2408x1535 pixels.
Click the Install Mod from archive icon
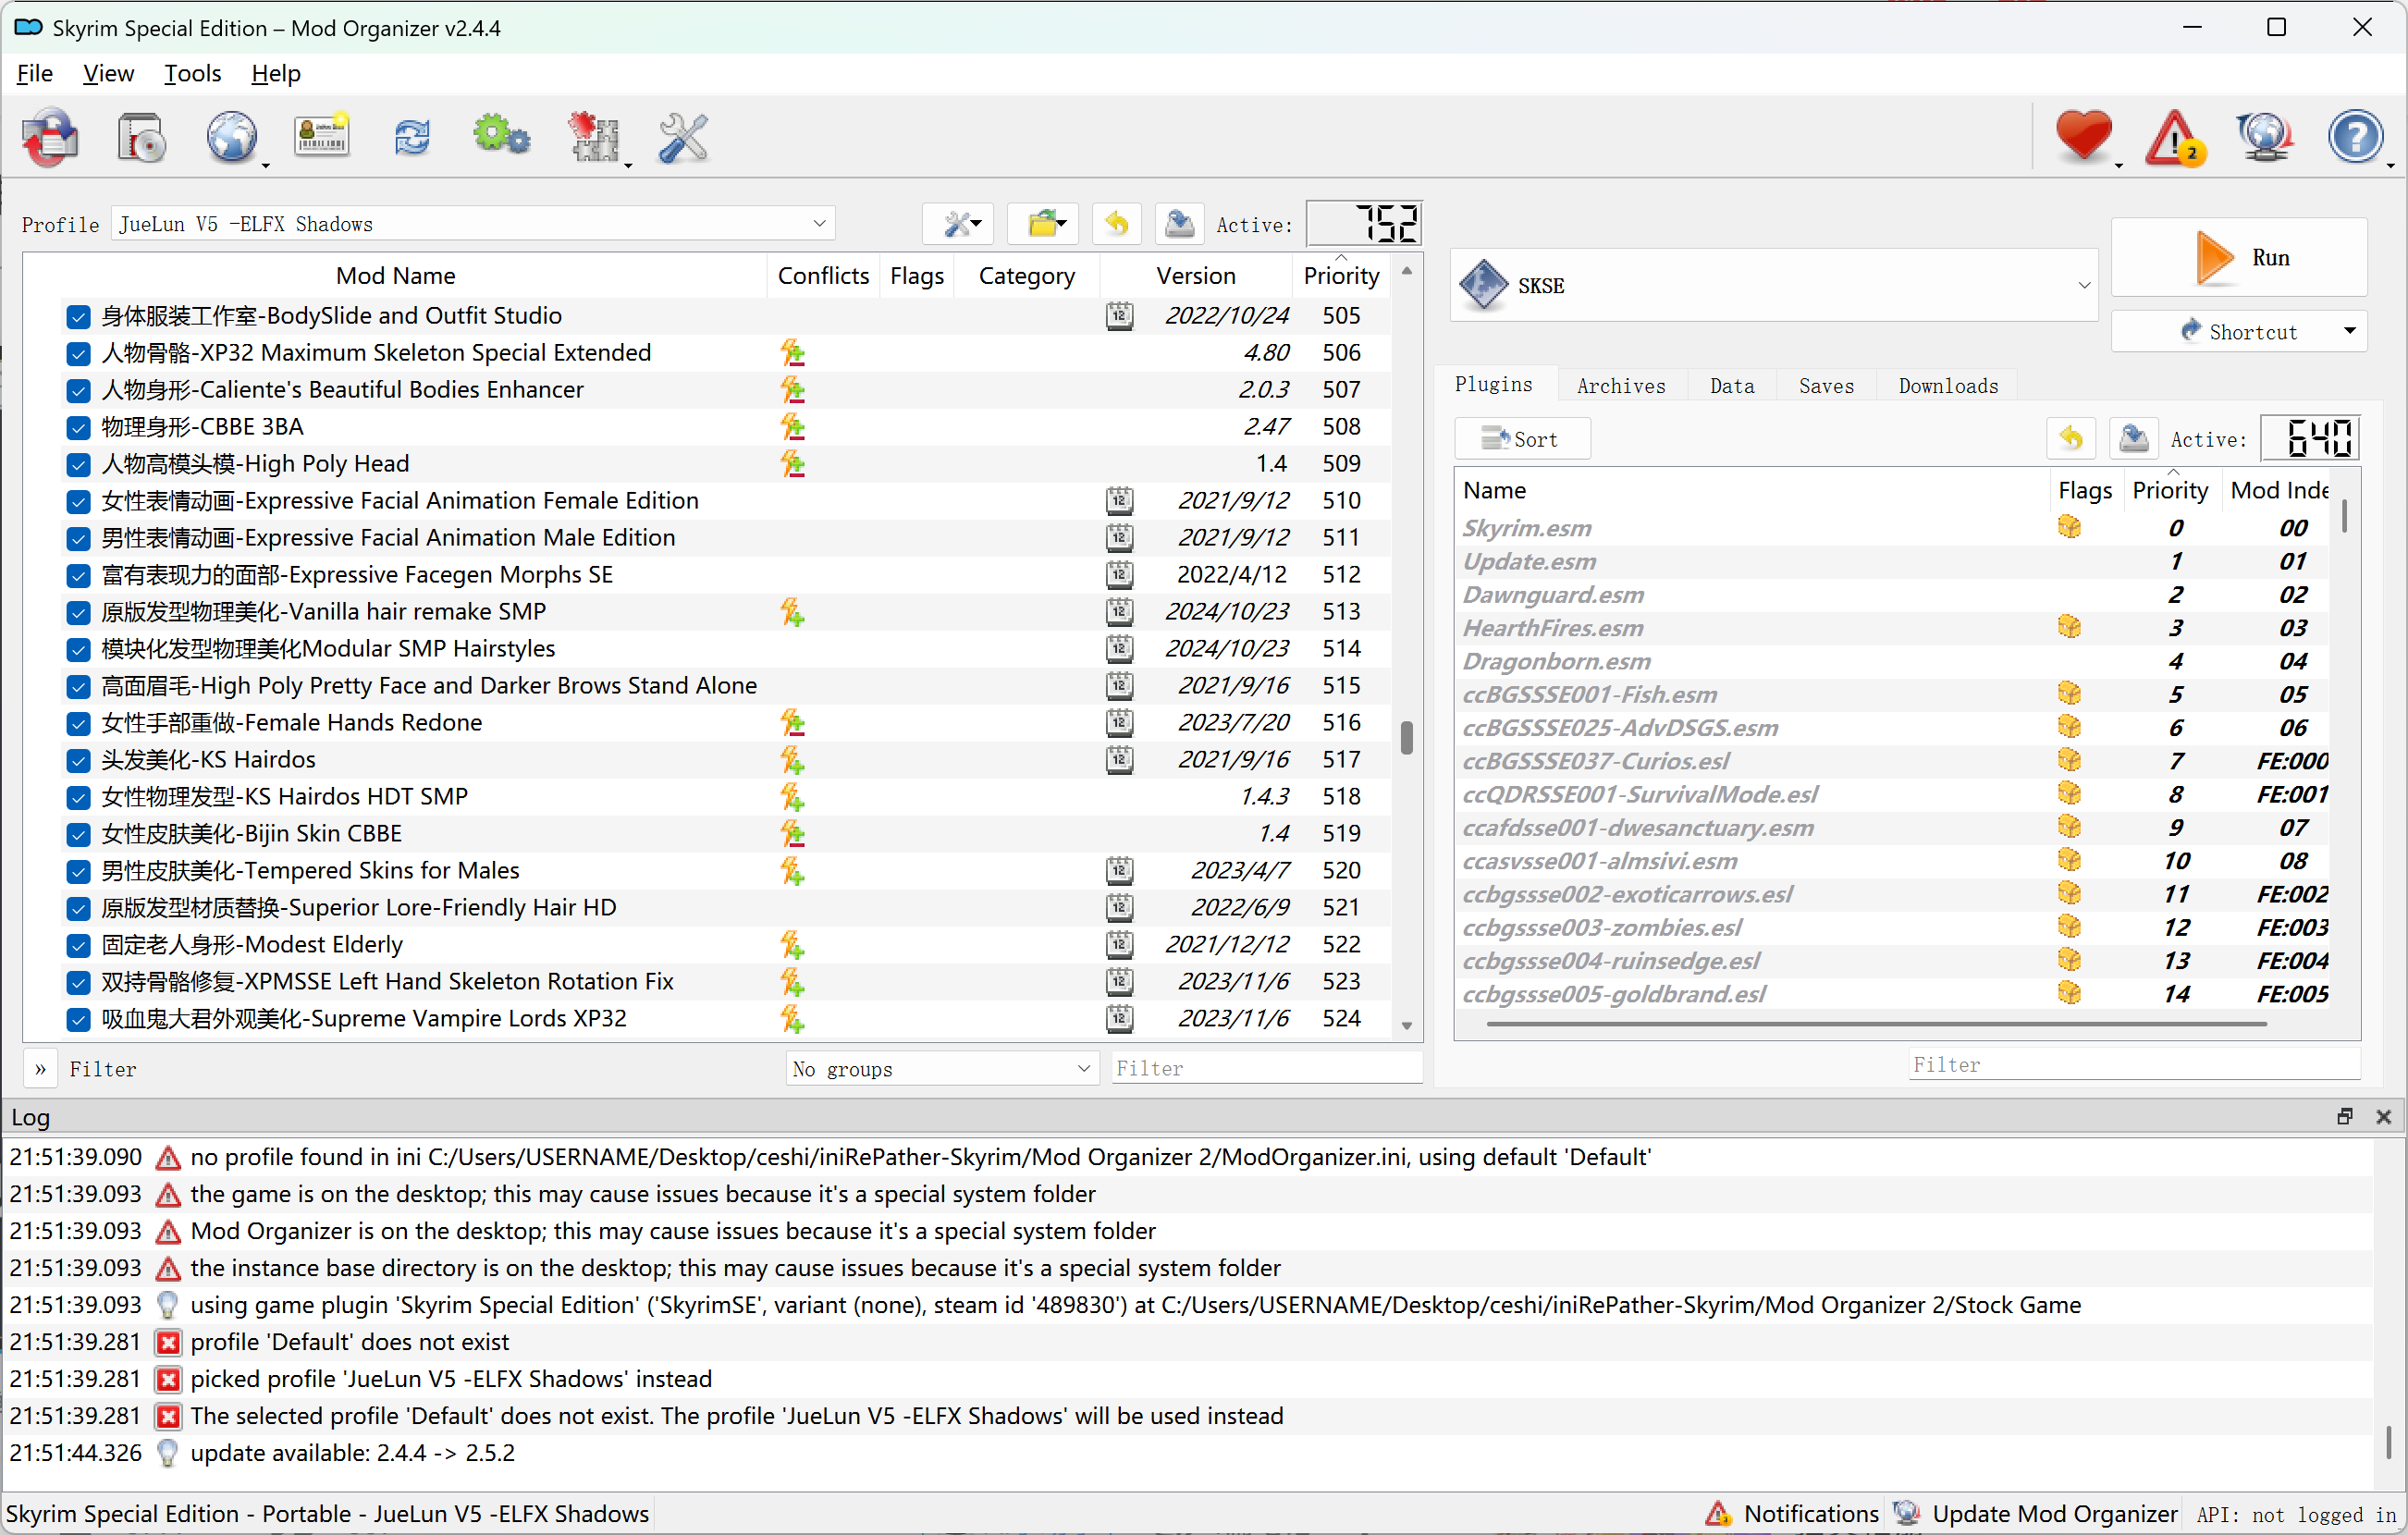141,137
